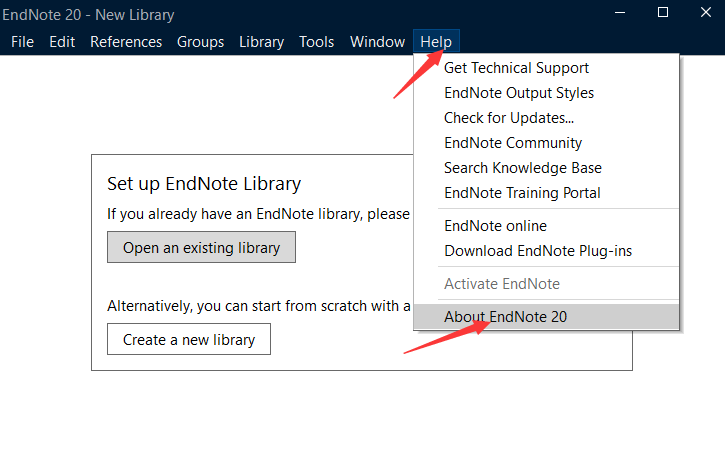Open EndNote Community from Help menu
This screenshot has height=465, width=725.
[547, 143]
